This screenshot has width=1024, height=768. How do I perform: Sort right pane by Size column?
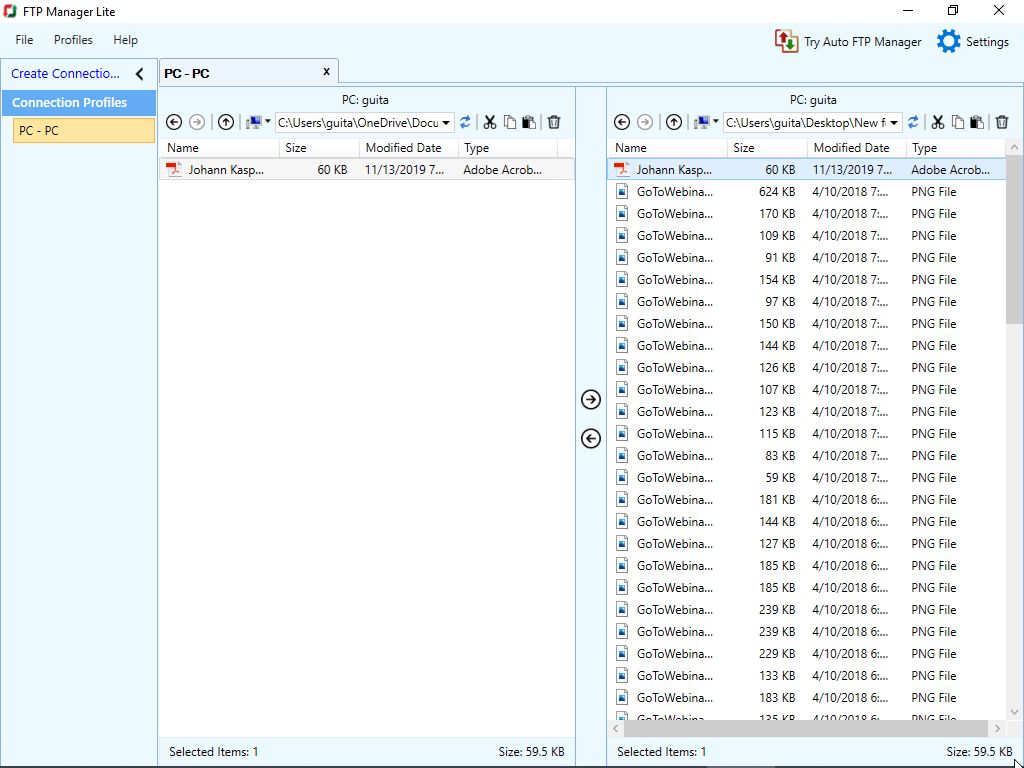(x=768, y=148)
